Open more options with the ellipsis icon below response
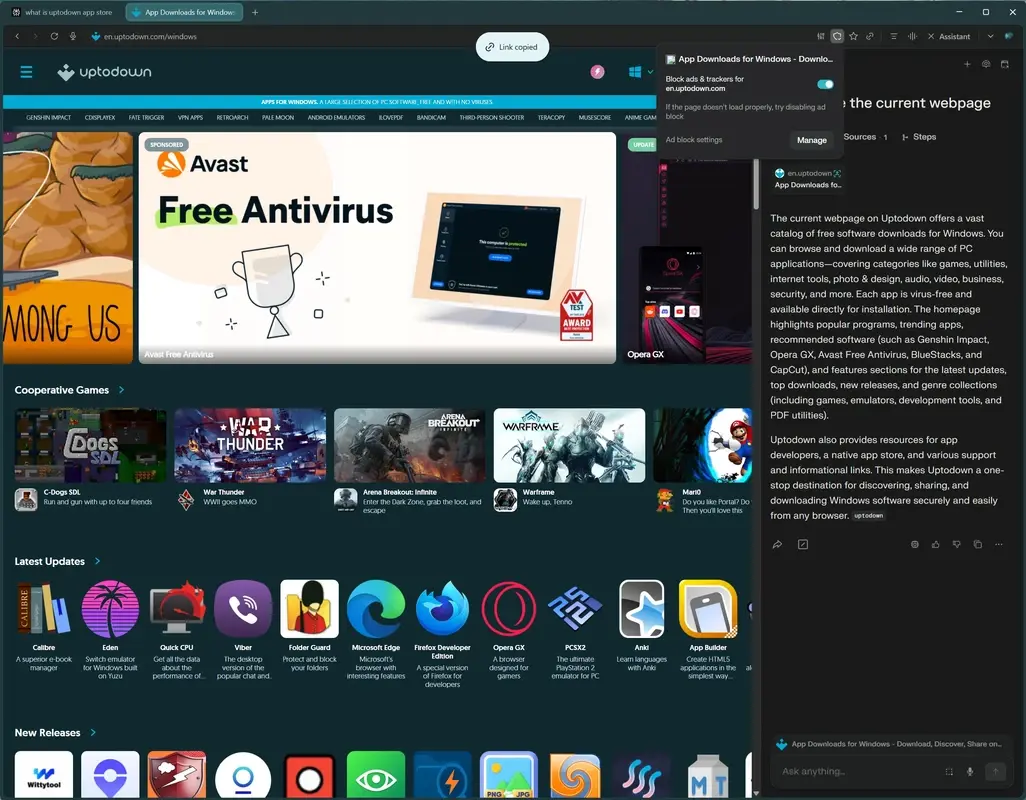The image size is (1026, 800). click(999, 543)
